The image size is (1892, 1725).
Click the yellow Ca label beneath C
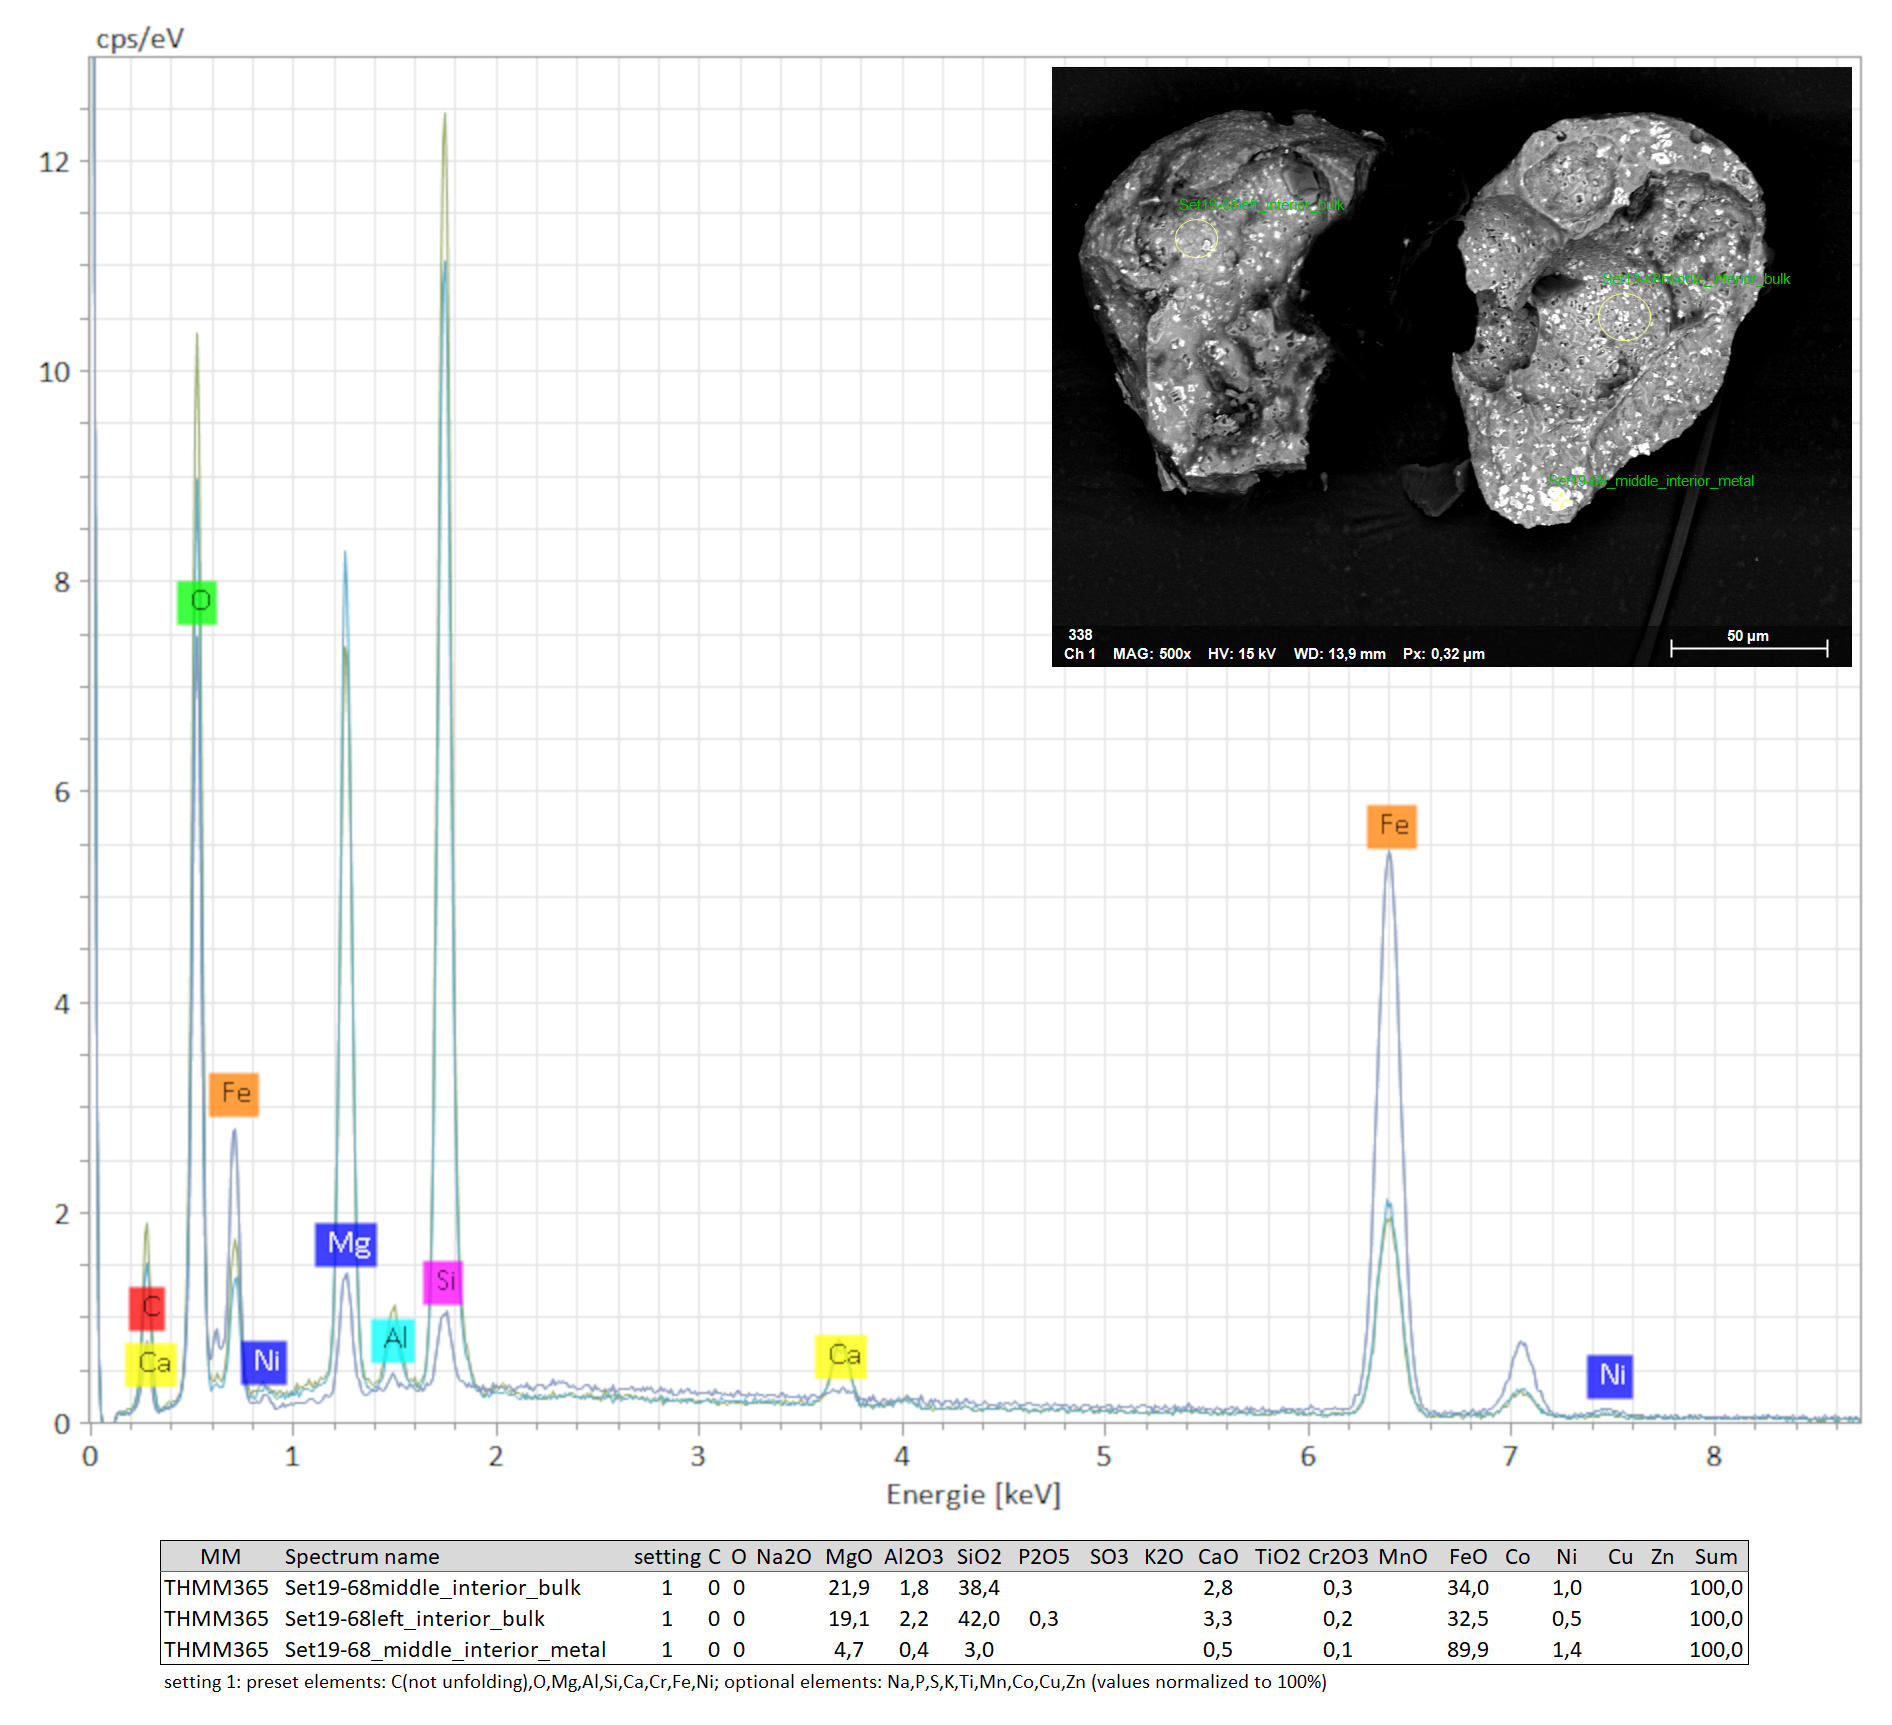151,1364
